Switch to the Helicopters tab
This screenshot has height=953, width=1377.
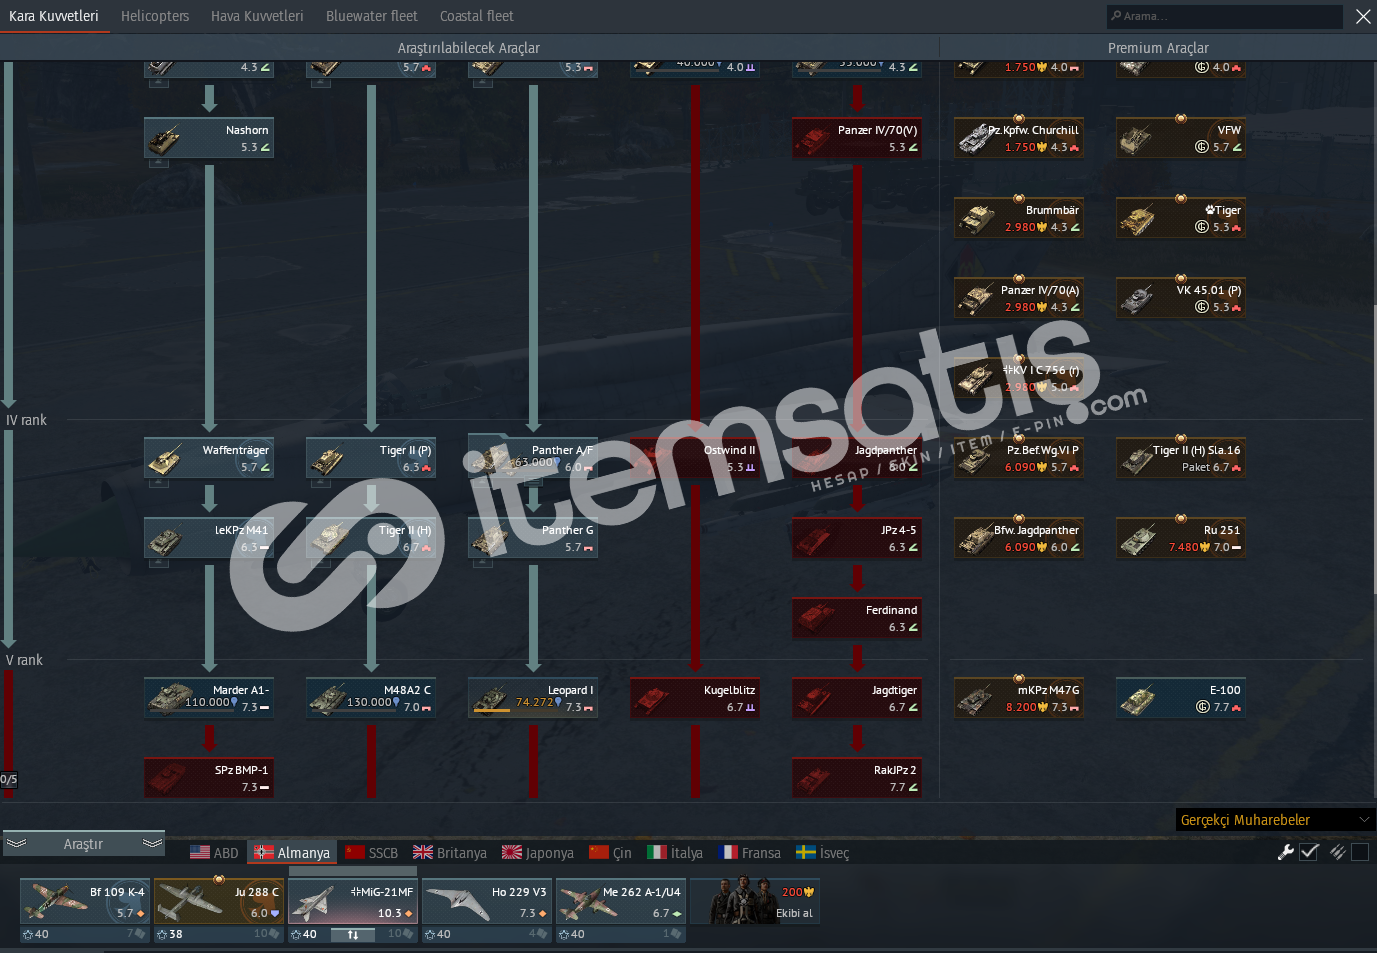pos(155,16)
